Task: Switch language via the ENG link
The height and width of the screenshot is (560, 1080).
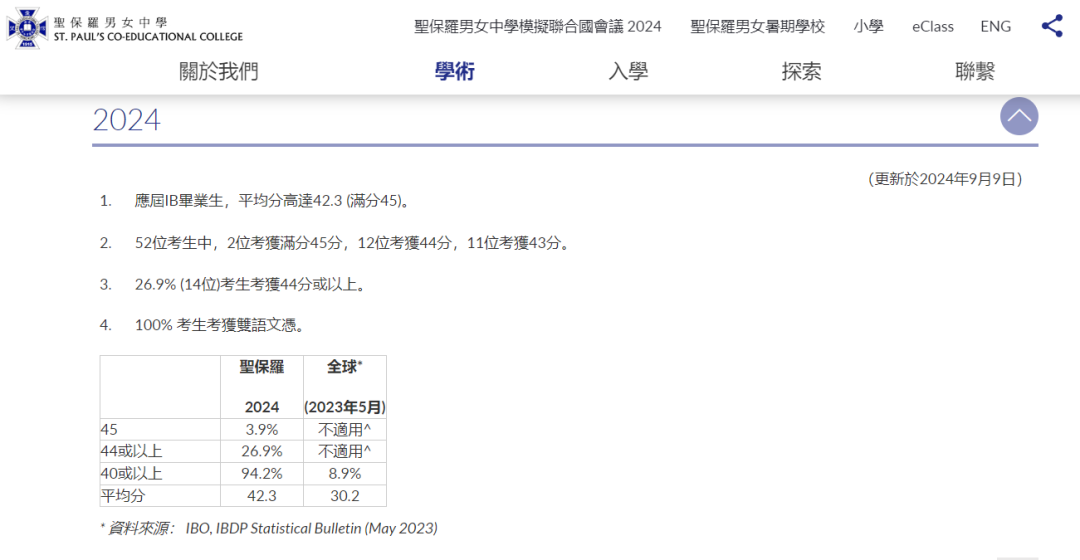Action: point(995,27)
